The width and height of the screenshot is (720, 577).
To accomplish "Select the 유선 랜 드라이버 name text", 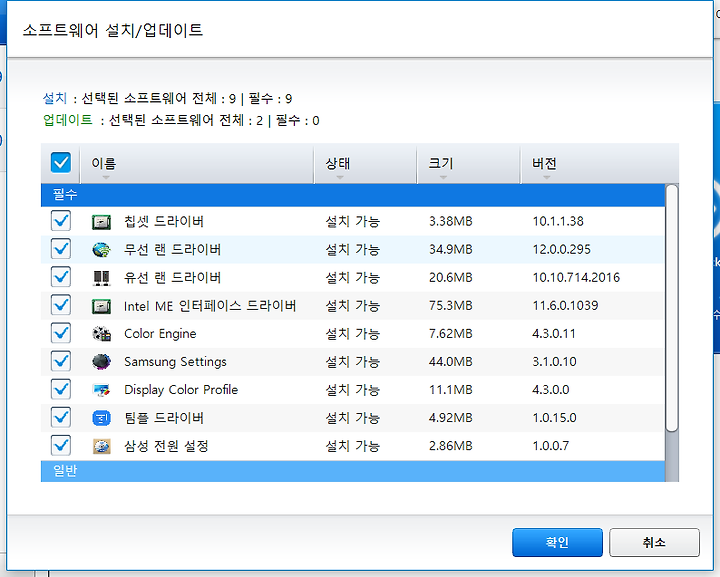I will [x=173, y=278].
